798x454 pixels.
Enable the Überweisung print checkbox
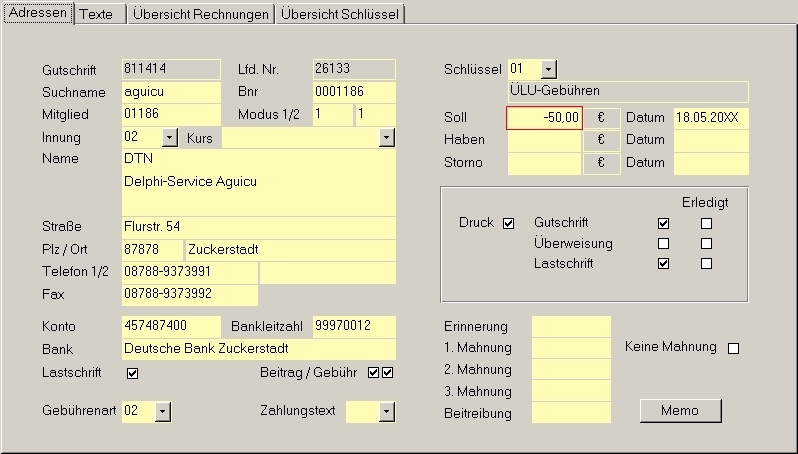pos(663,243)
